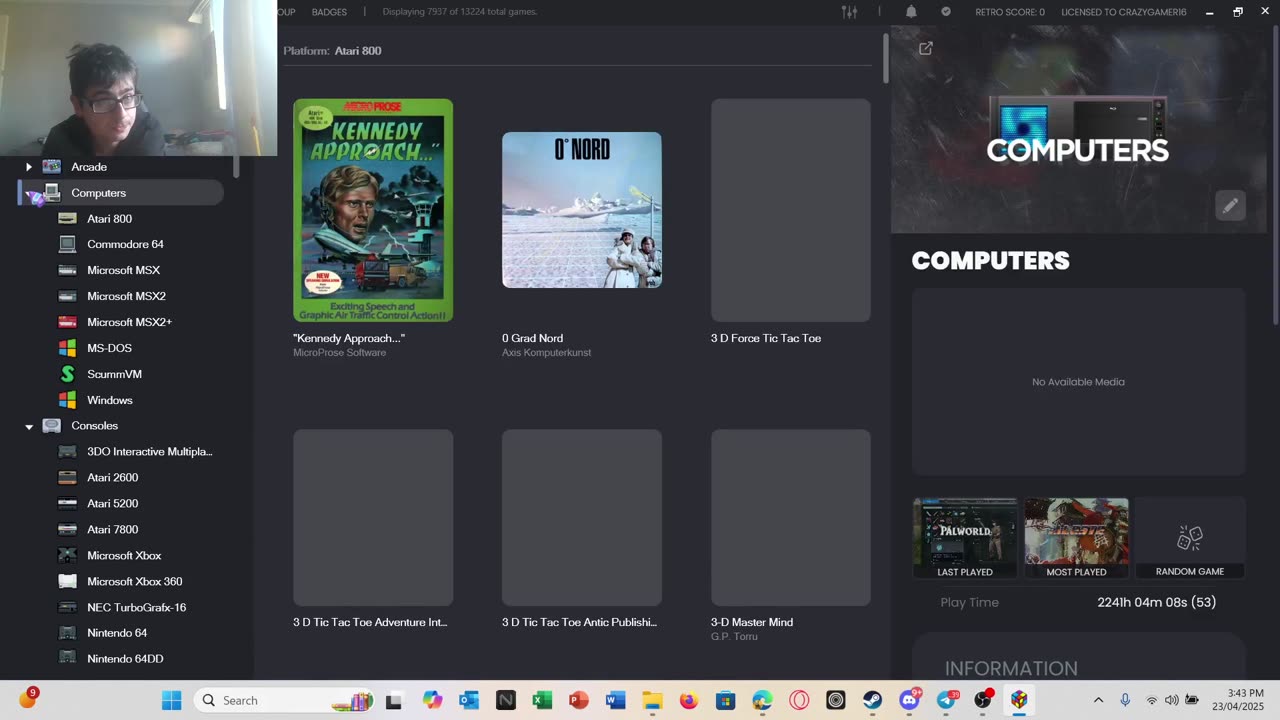Click the Nintendo 64 console icon
This screenshot has height=720, width=1280.
67,633
